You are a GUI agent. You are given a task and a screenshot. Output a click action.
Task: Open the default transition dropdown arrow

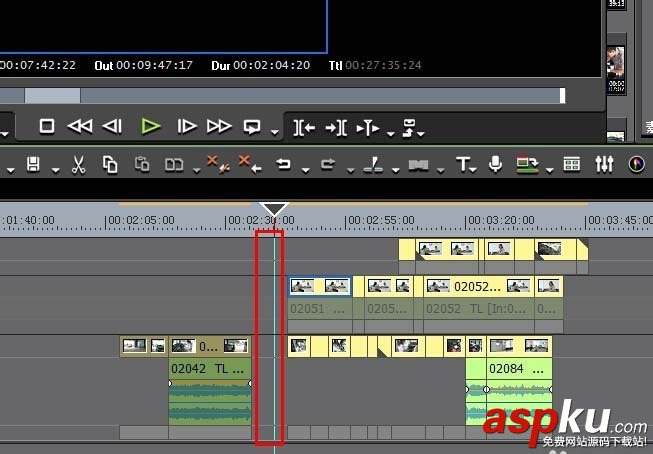[440, 170]
